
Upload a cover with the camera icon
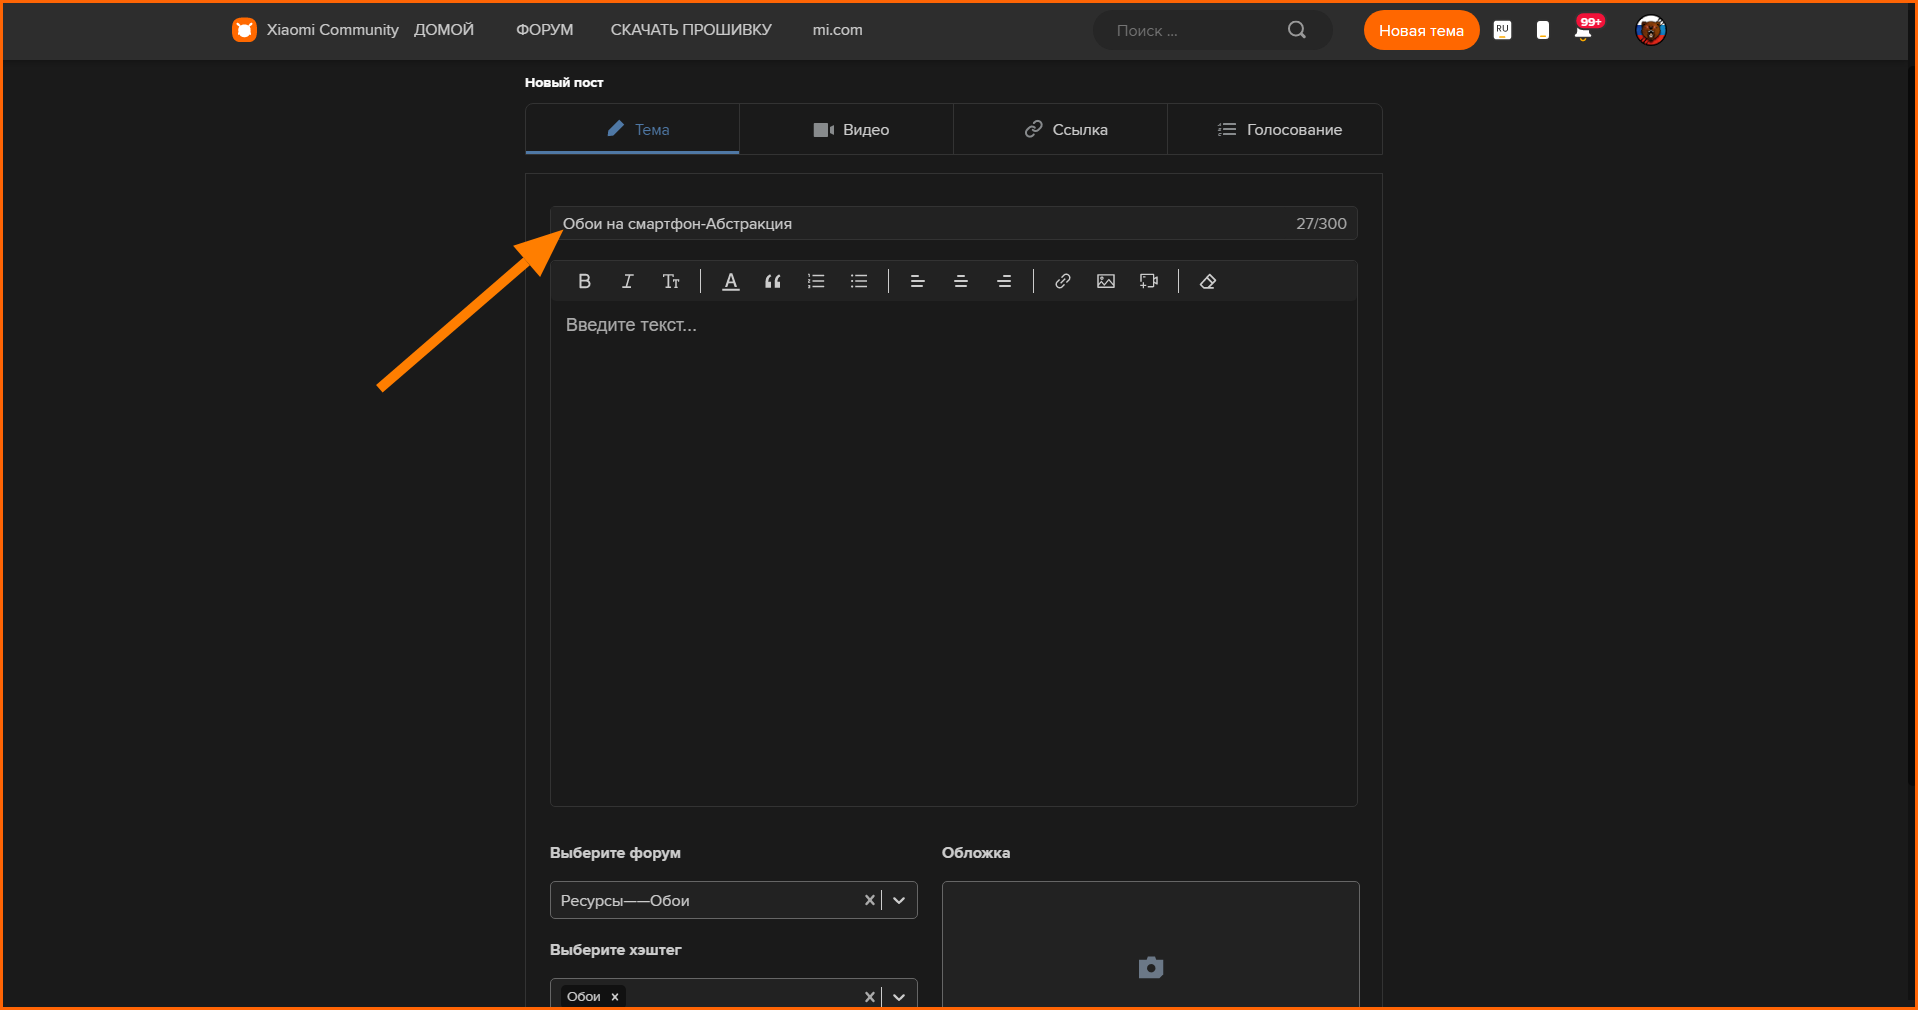(x=1151, y=967)
